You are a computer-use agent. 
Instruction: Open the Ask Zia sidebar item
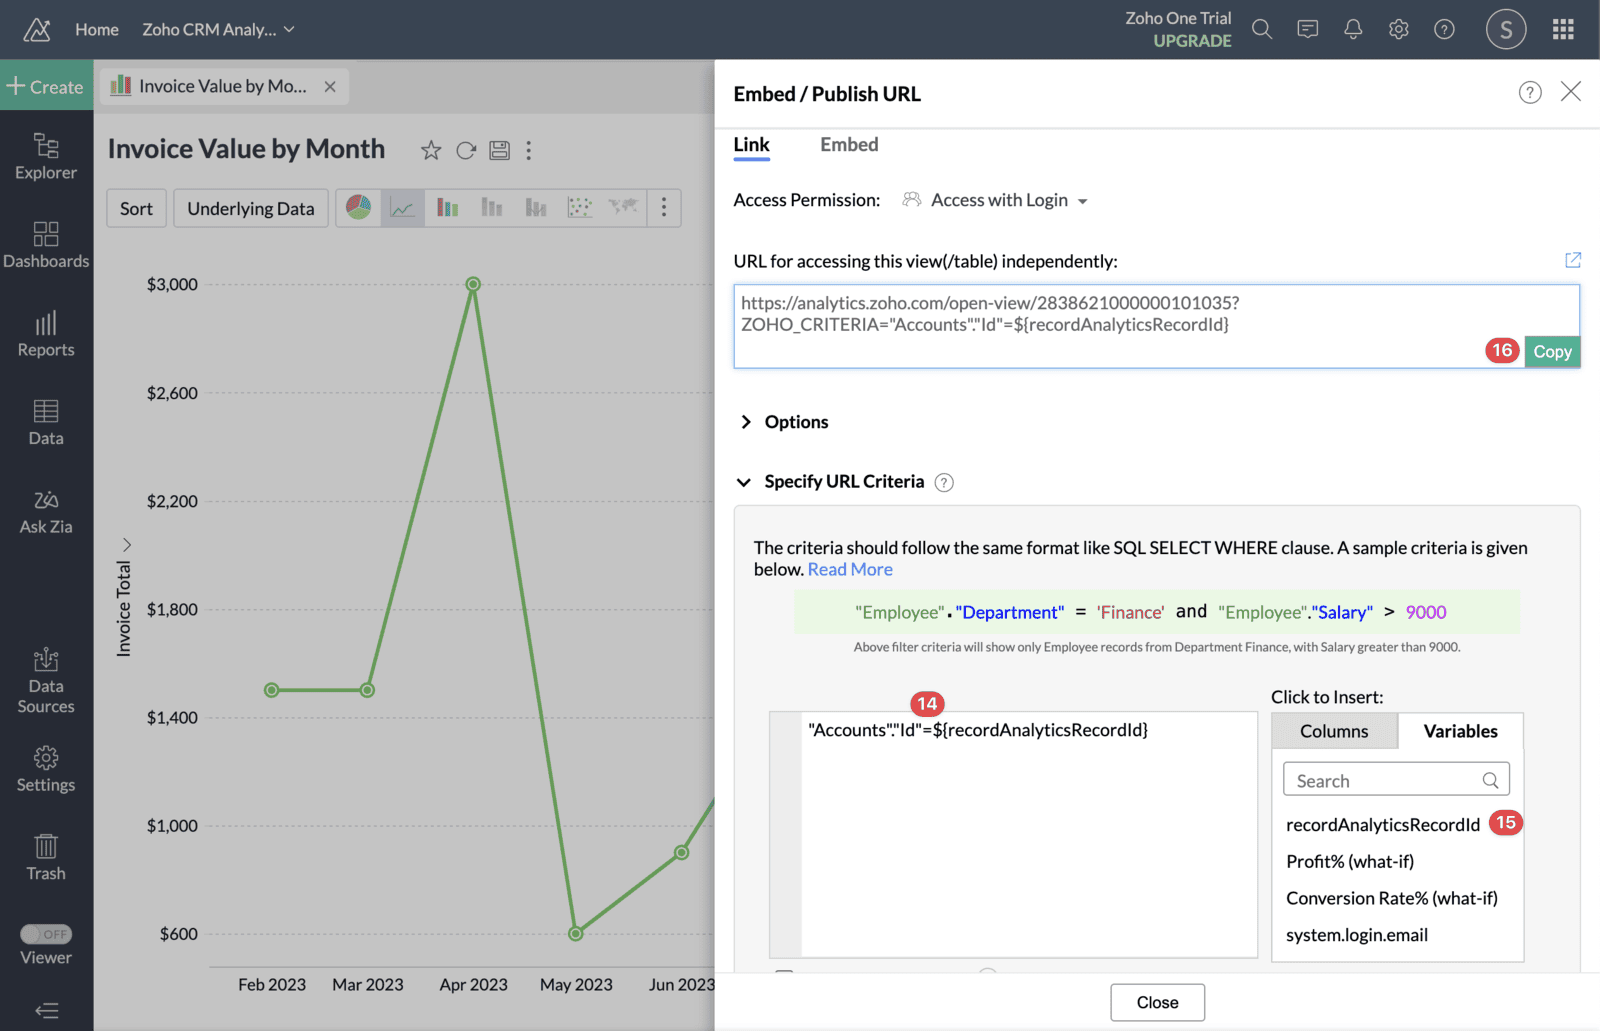pos(46,511)
